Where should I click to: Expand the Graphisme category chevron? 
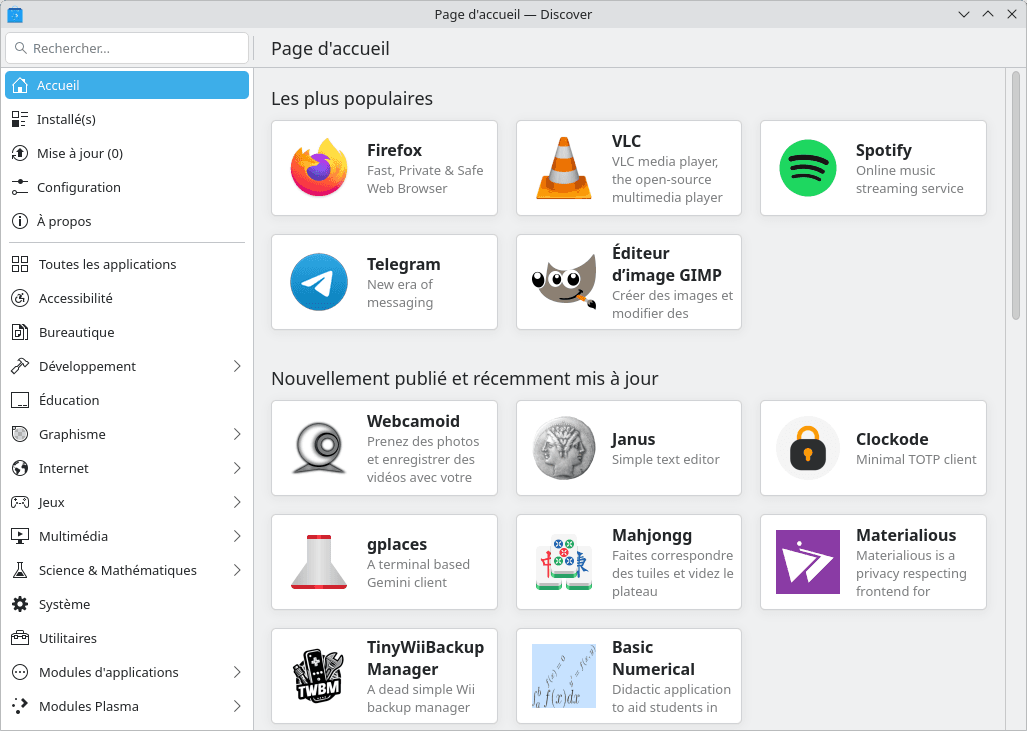[x=237, y=434]
